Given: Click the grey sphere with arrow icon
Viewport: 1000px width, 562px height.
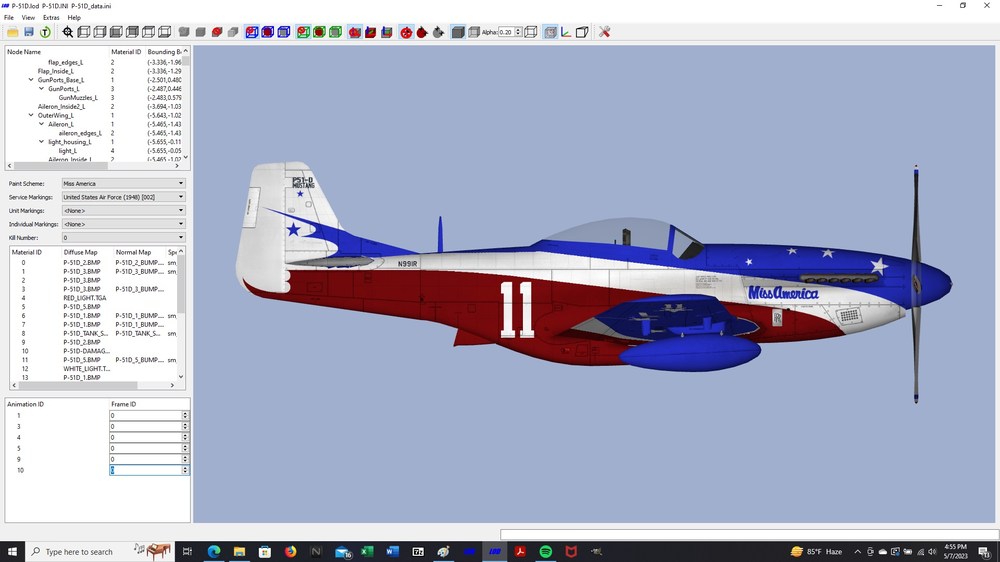Looking at the screenshot, I should click(x=438, y=32).
